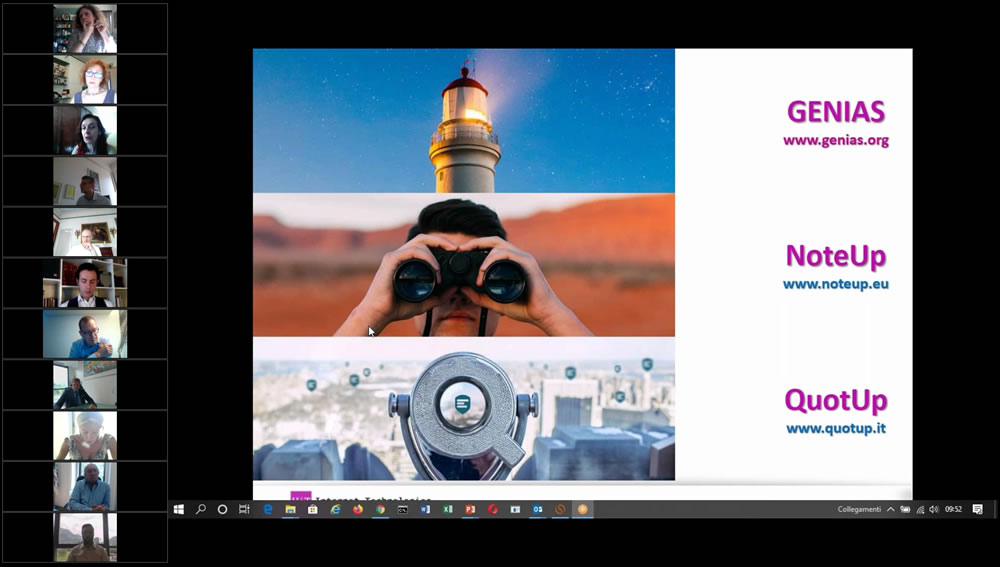Open the www.genias.org link
Viewport: 1000px width, 567px height.
pyautogui.click(x=835, y=140)
